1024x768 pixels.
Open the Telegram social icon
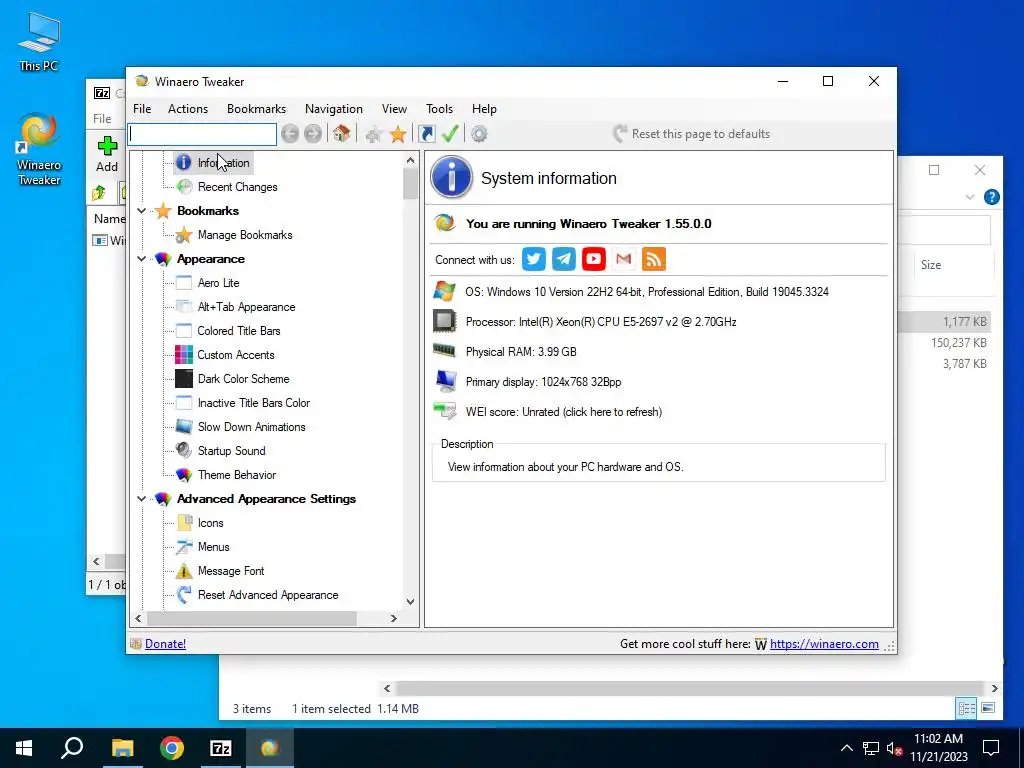coord(564,259)
